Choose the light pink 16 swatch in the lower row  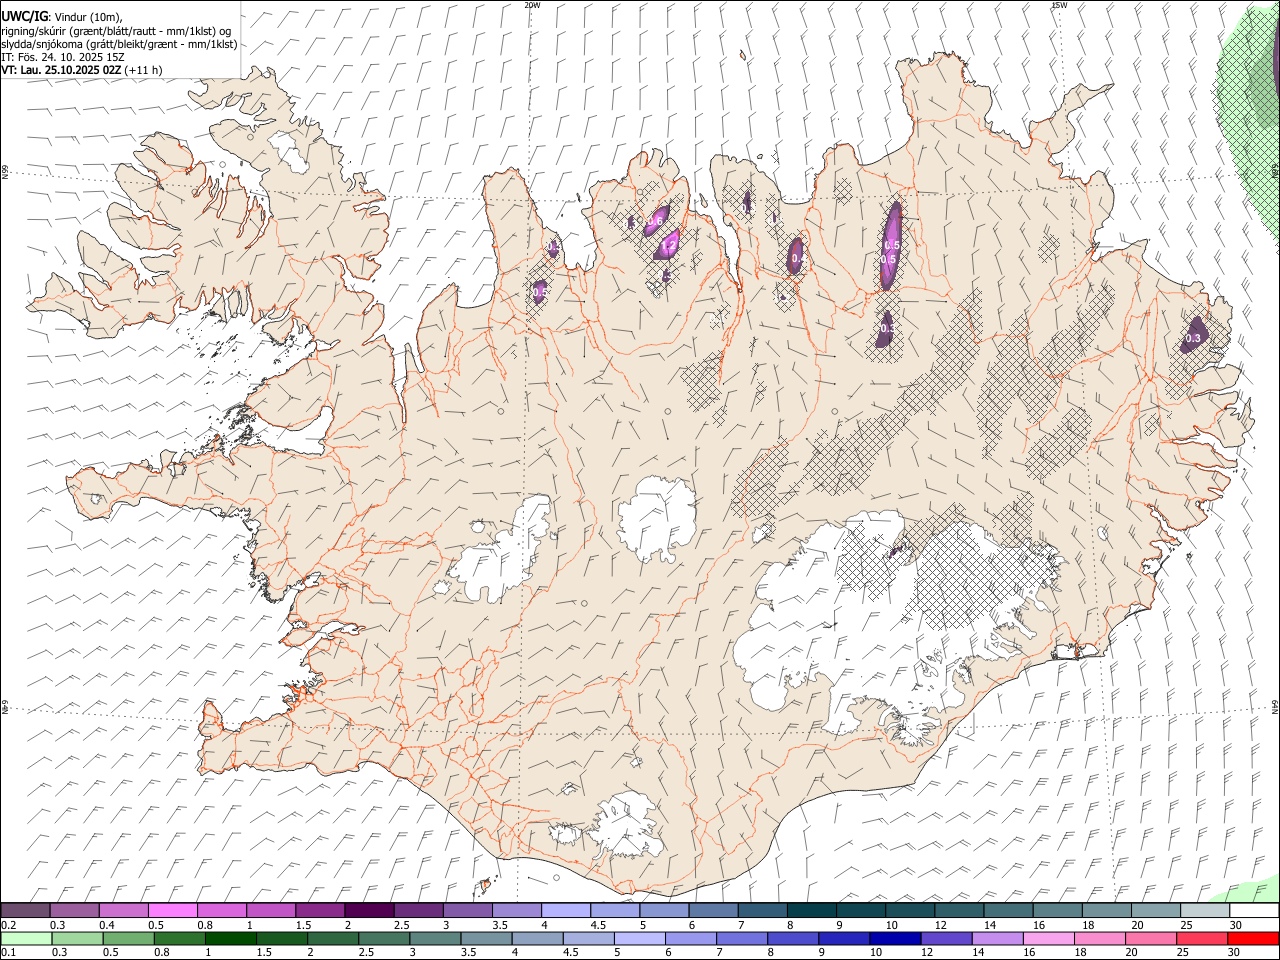click(x=1048, y=939)
